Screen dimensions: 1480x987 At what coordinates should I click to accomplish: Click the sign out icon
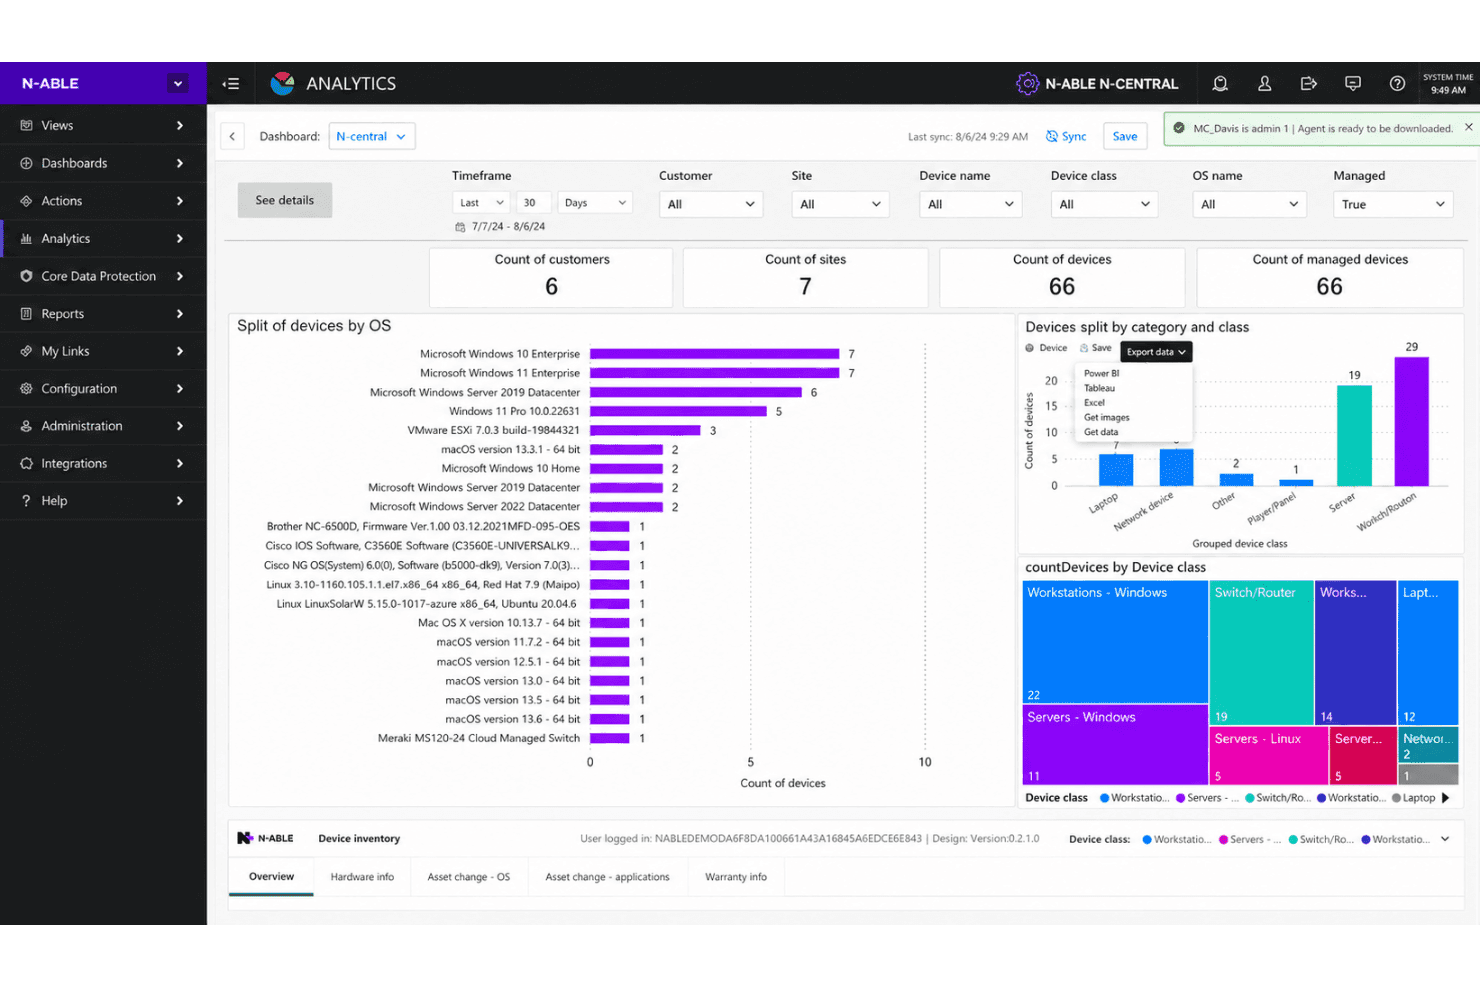1308,84
